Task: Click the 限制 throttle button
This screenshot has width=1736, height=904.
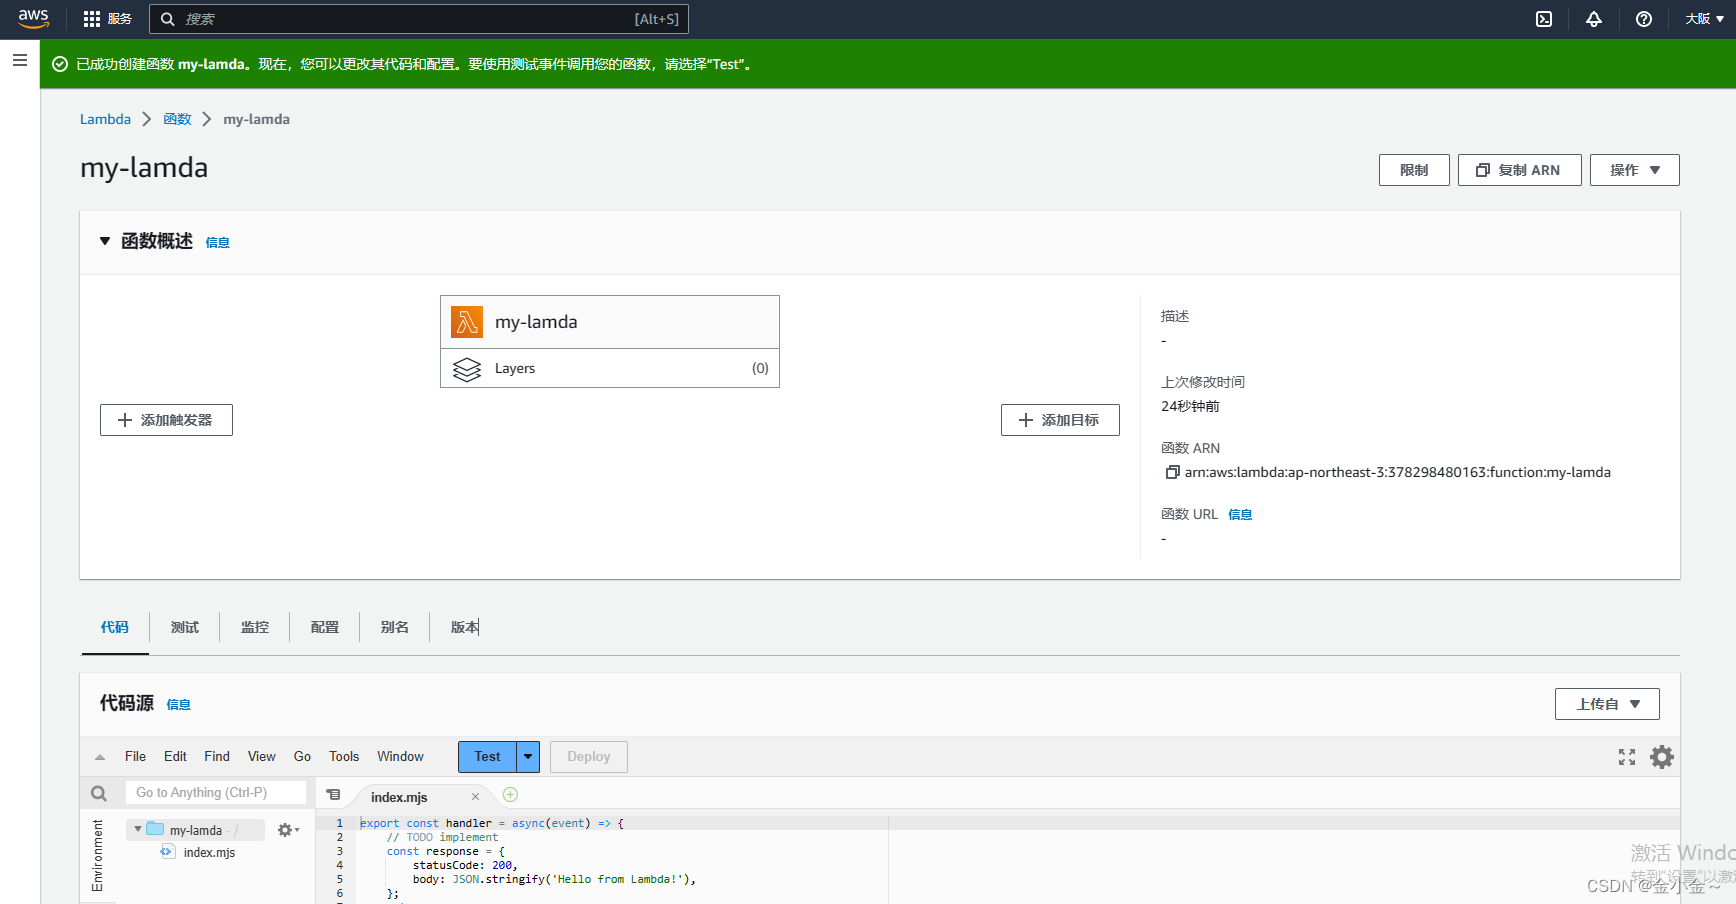Action: click(x=1414, y=170)
